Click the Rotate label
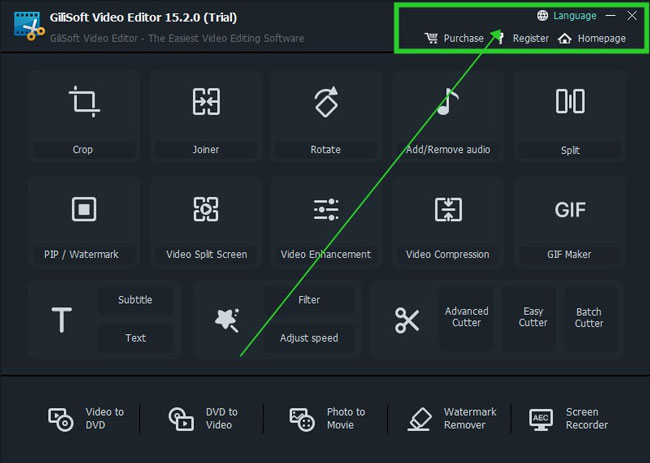Image resolution: width=650 pixels, height=463 pixels. [x=325, y=149]
